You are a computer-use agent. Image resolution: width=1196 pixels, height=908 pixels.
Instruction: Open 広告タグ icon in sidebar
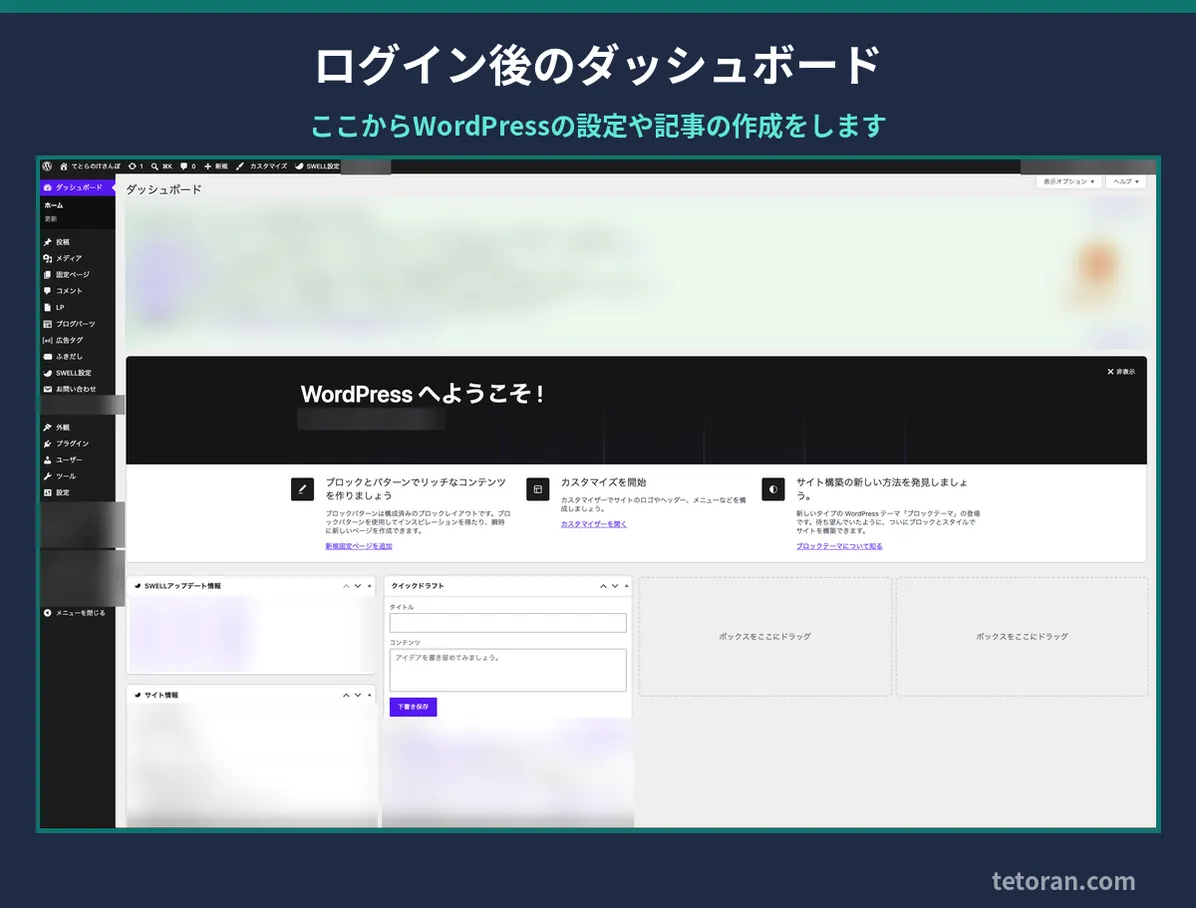pos(47,340)
